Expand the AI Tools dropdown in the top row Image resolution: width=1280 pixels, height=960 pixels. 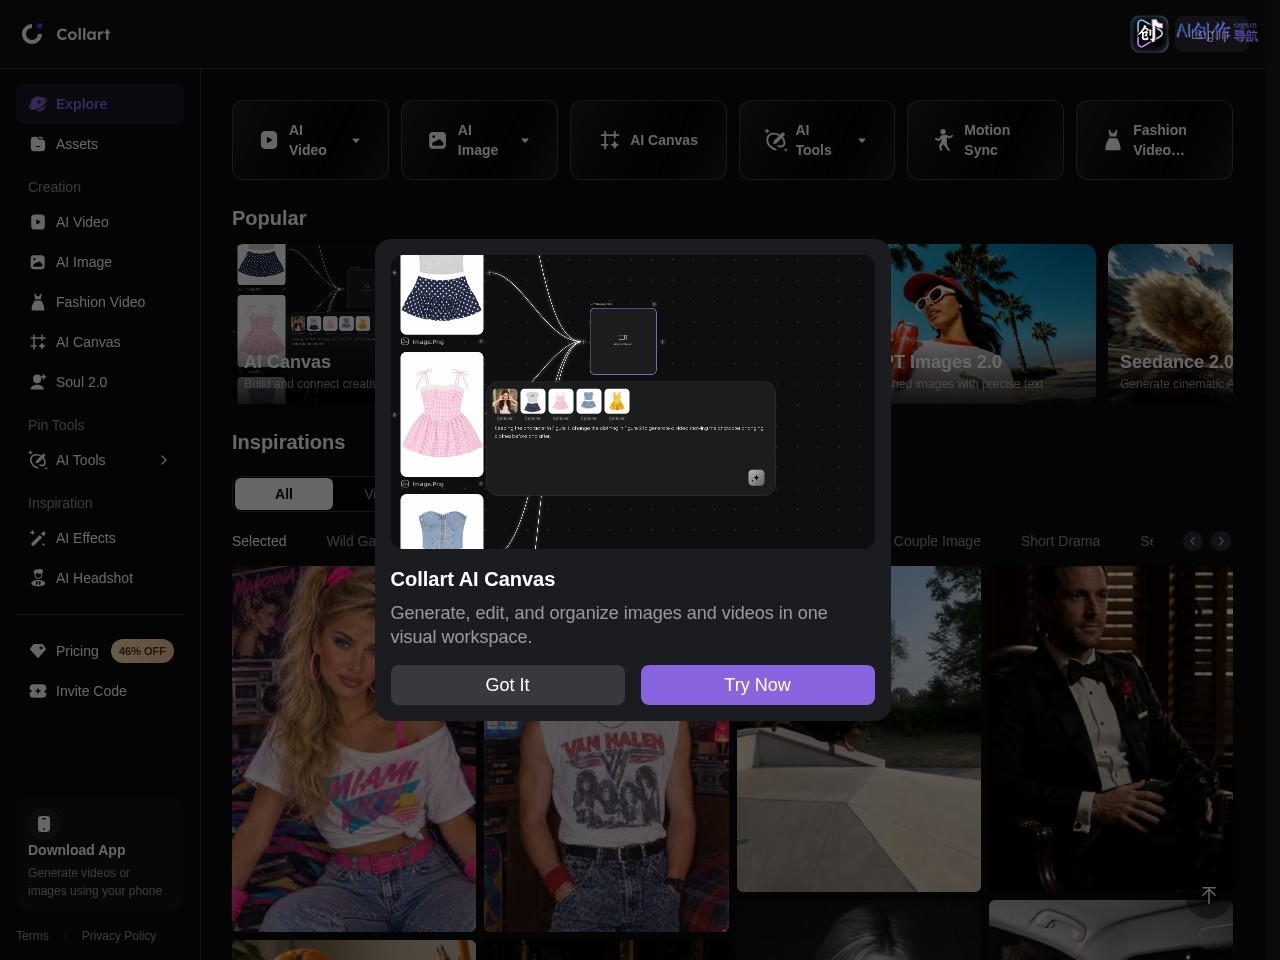[x=862, y=141]
